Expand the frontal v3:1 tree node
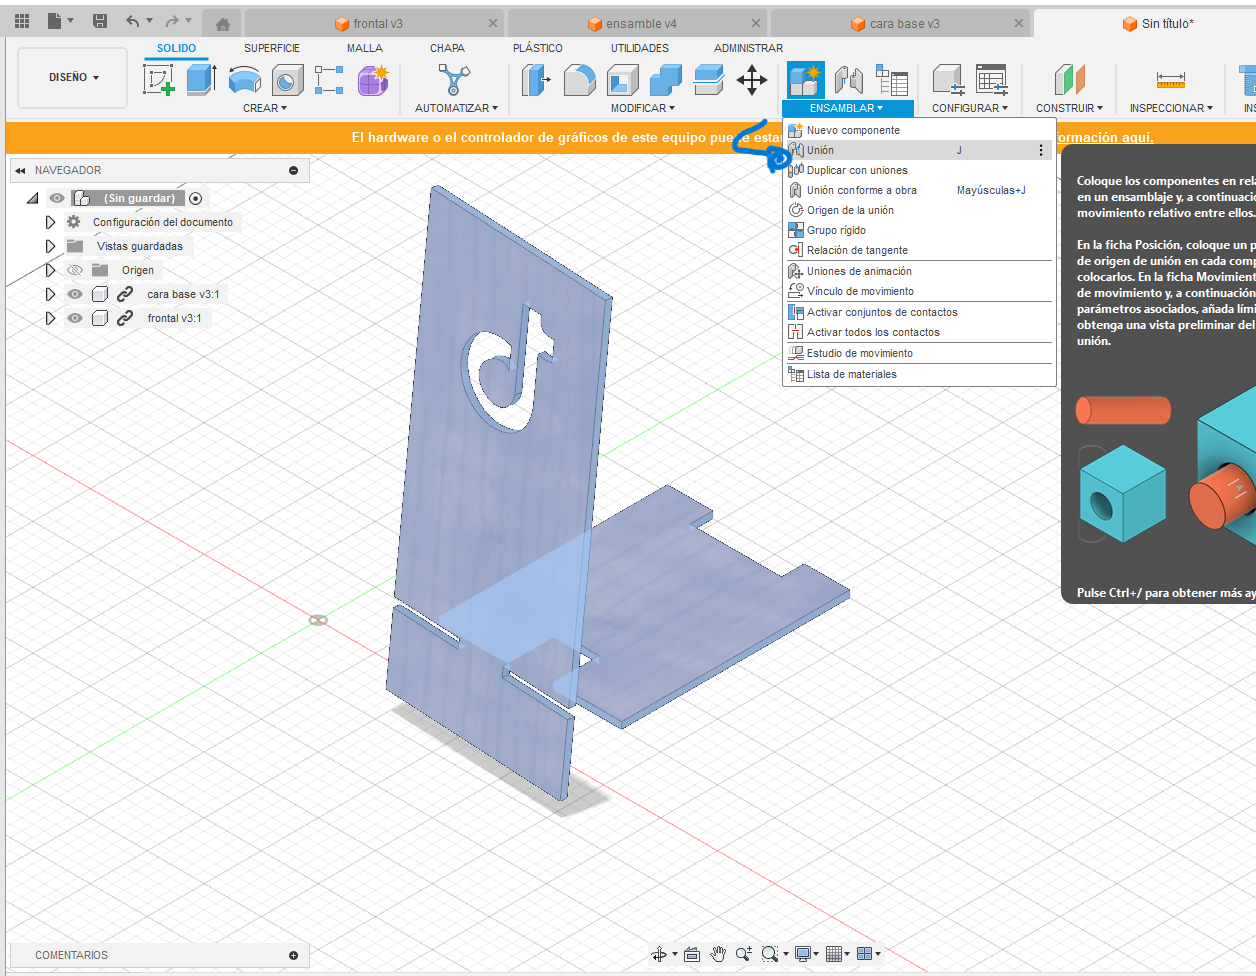1256x976 pixels. point(50,318)
